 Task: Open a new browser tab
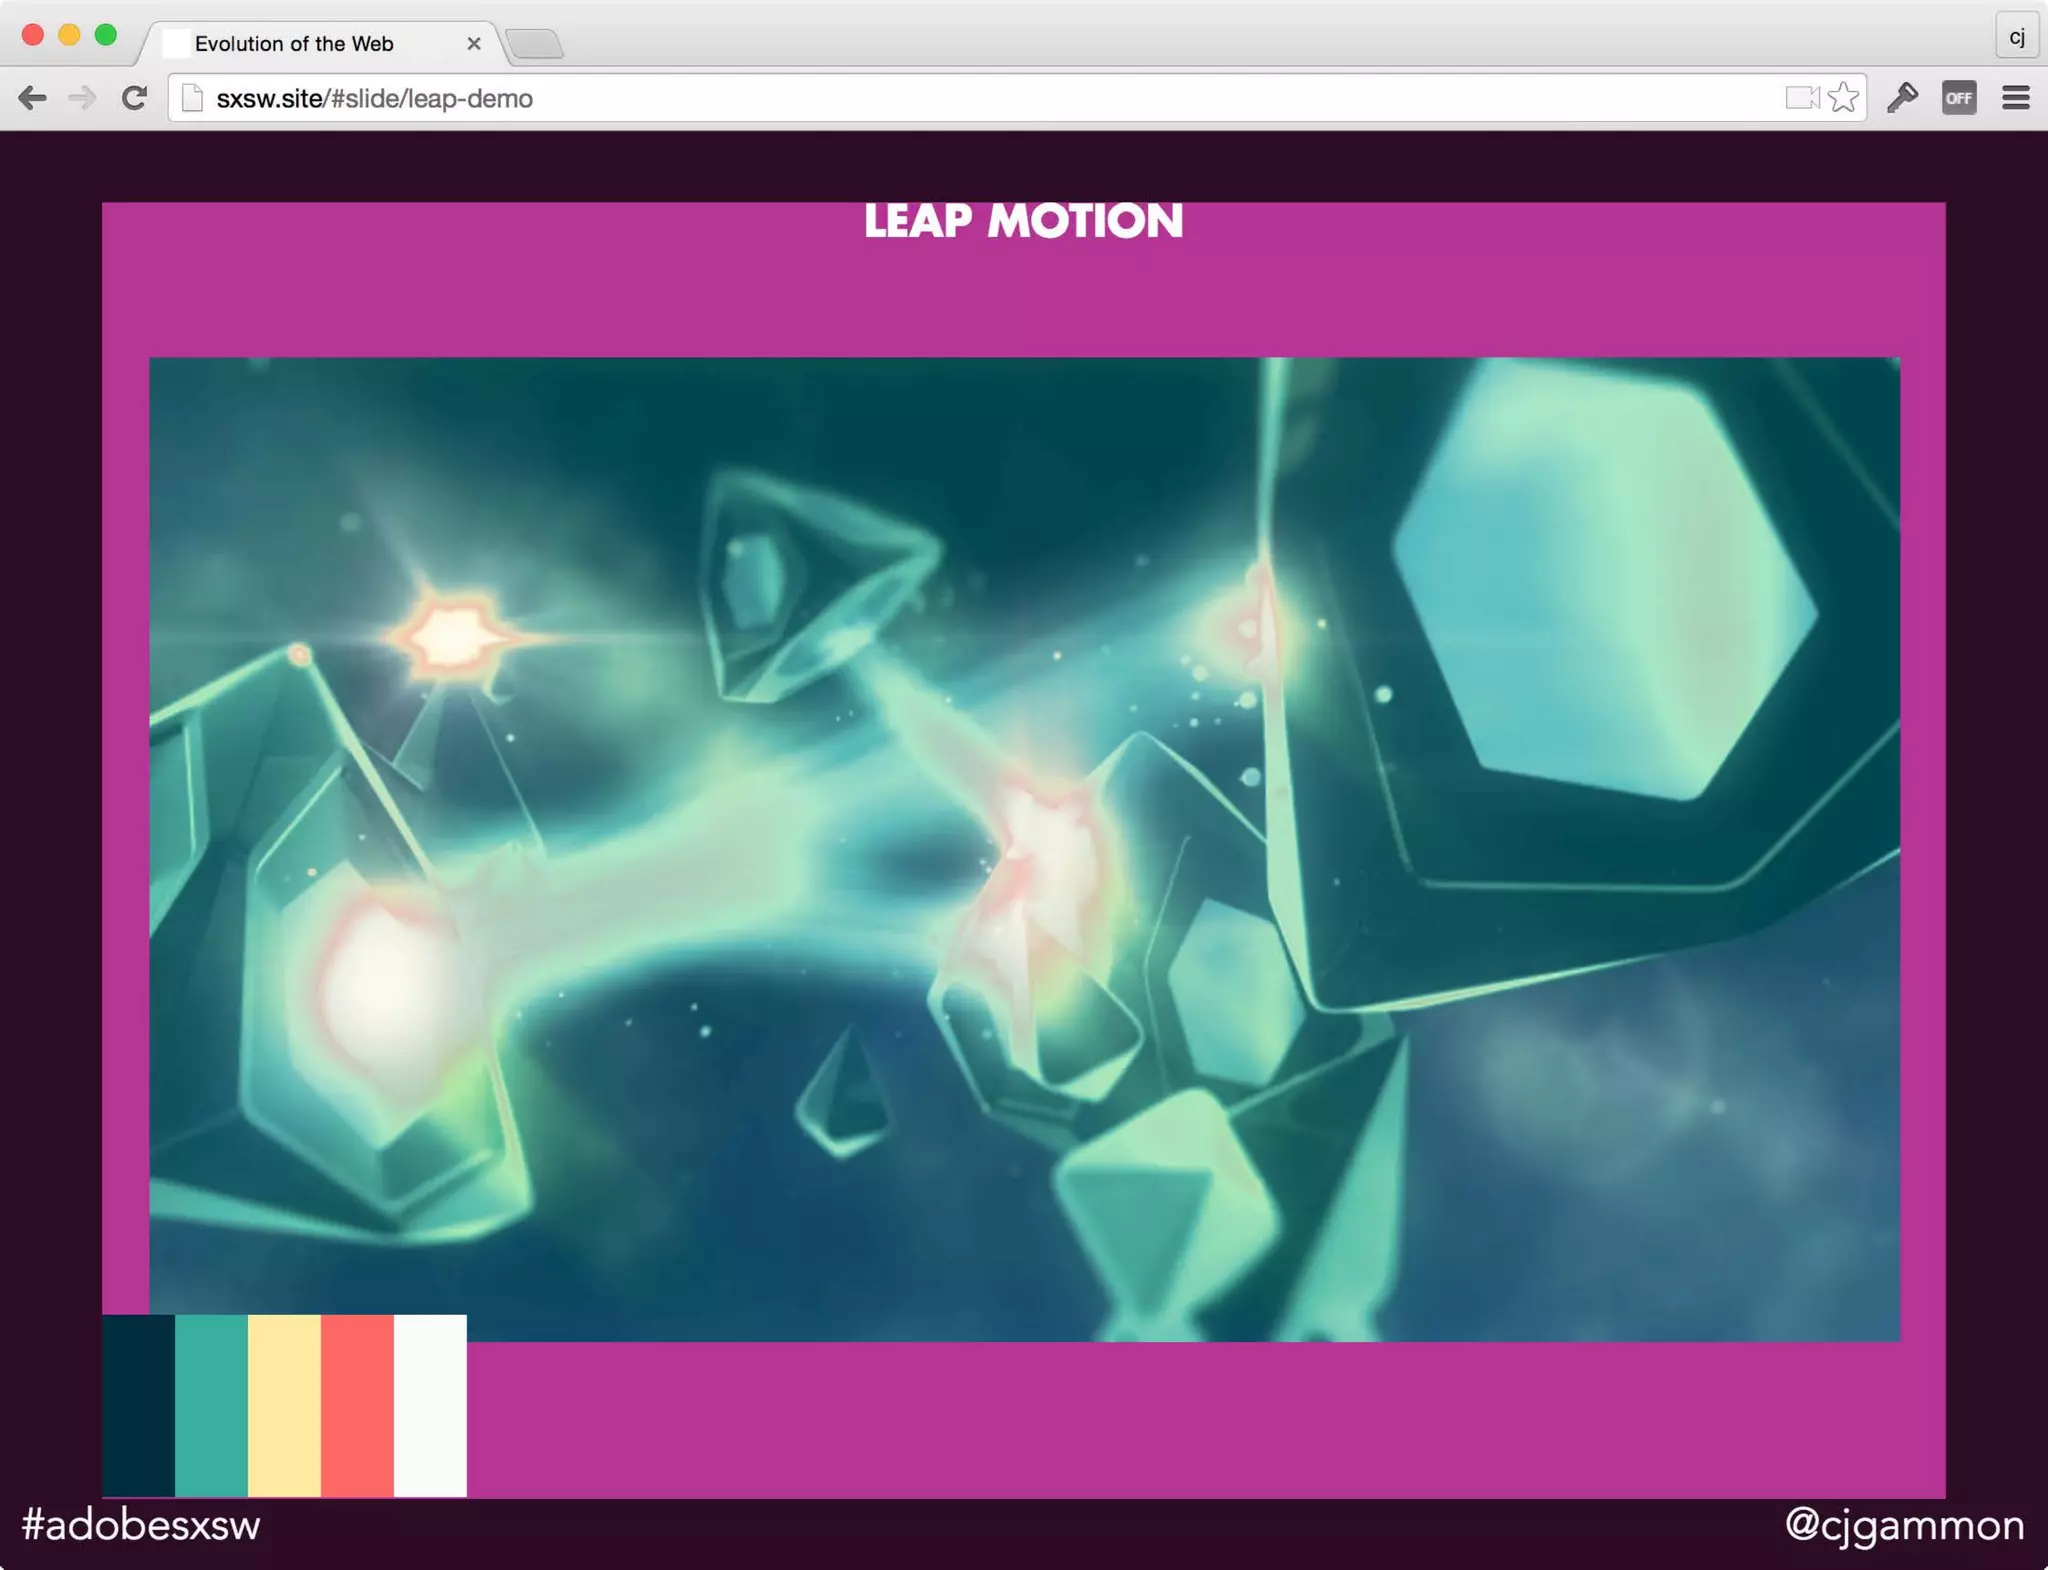pos(535,44)
